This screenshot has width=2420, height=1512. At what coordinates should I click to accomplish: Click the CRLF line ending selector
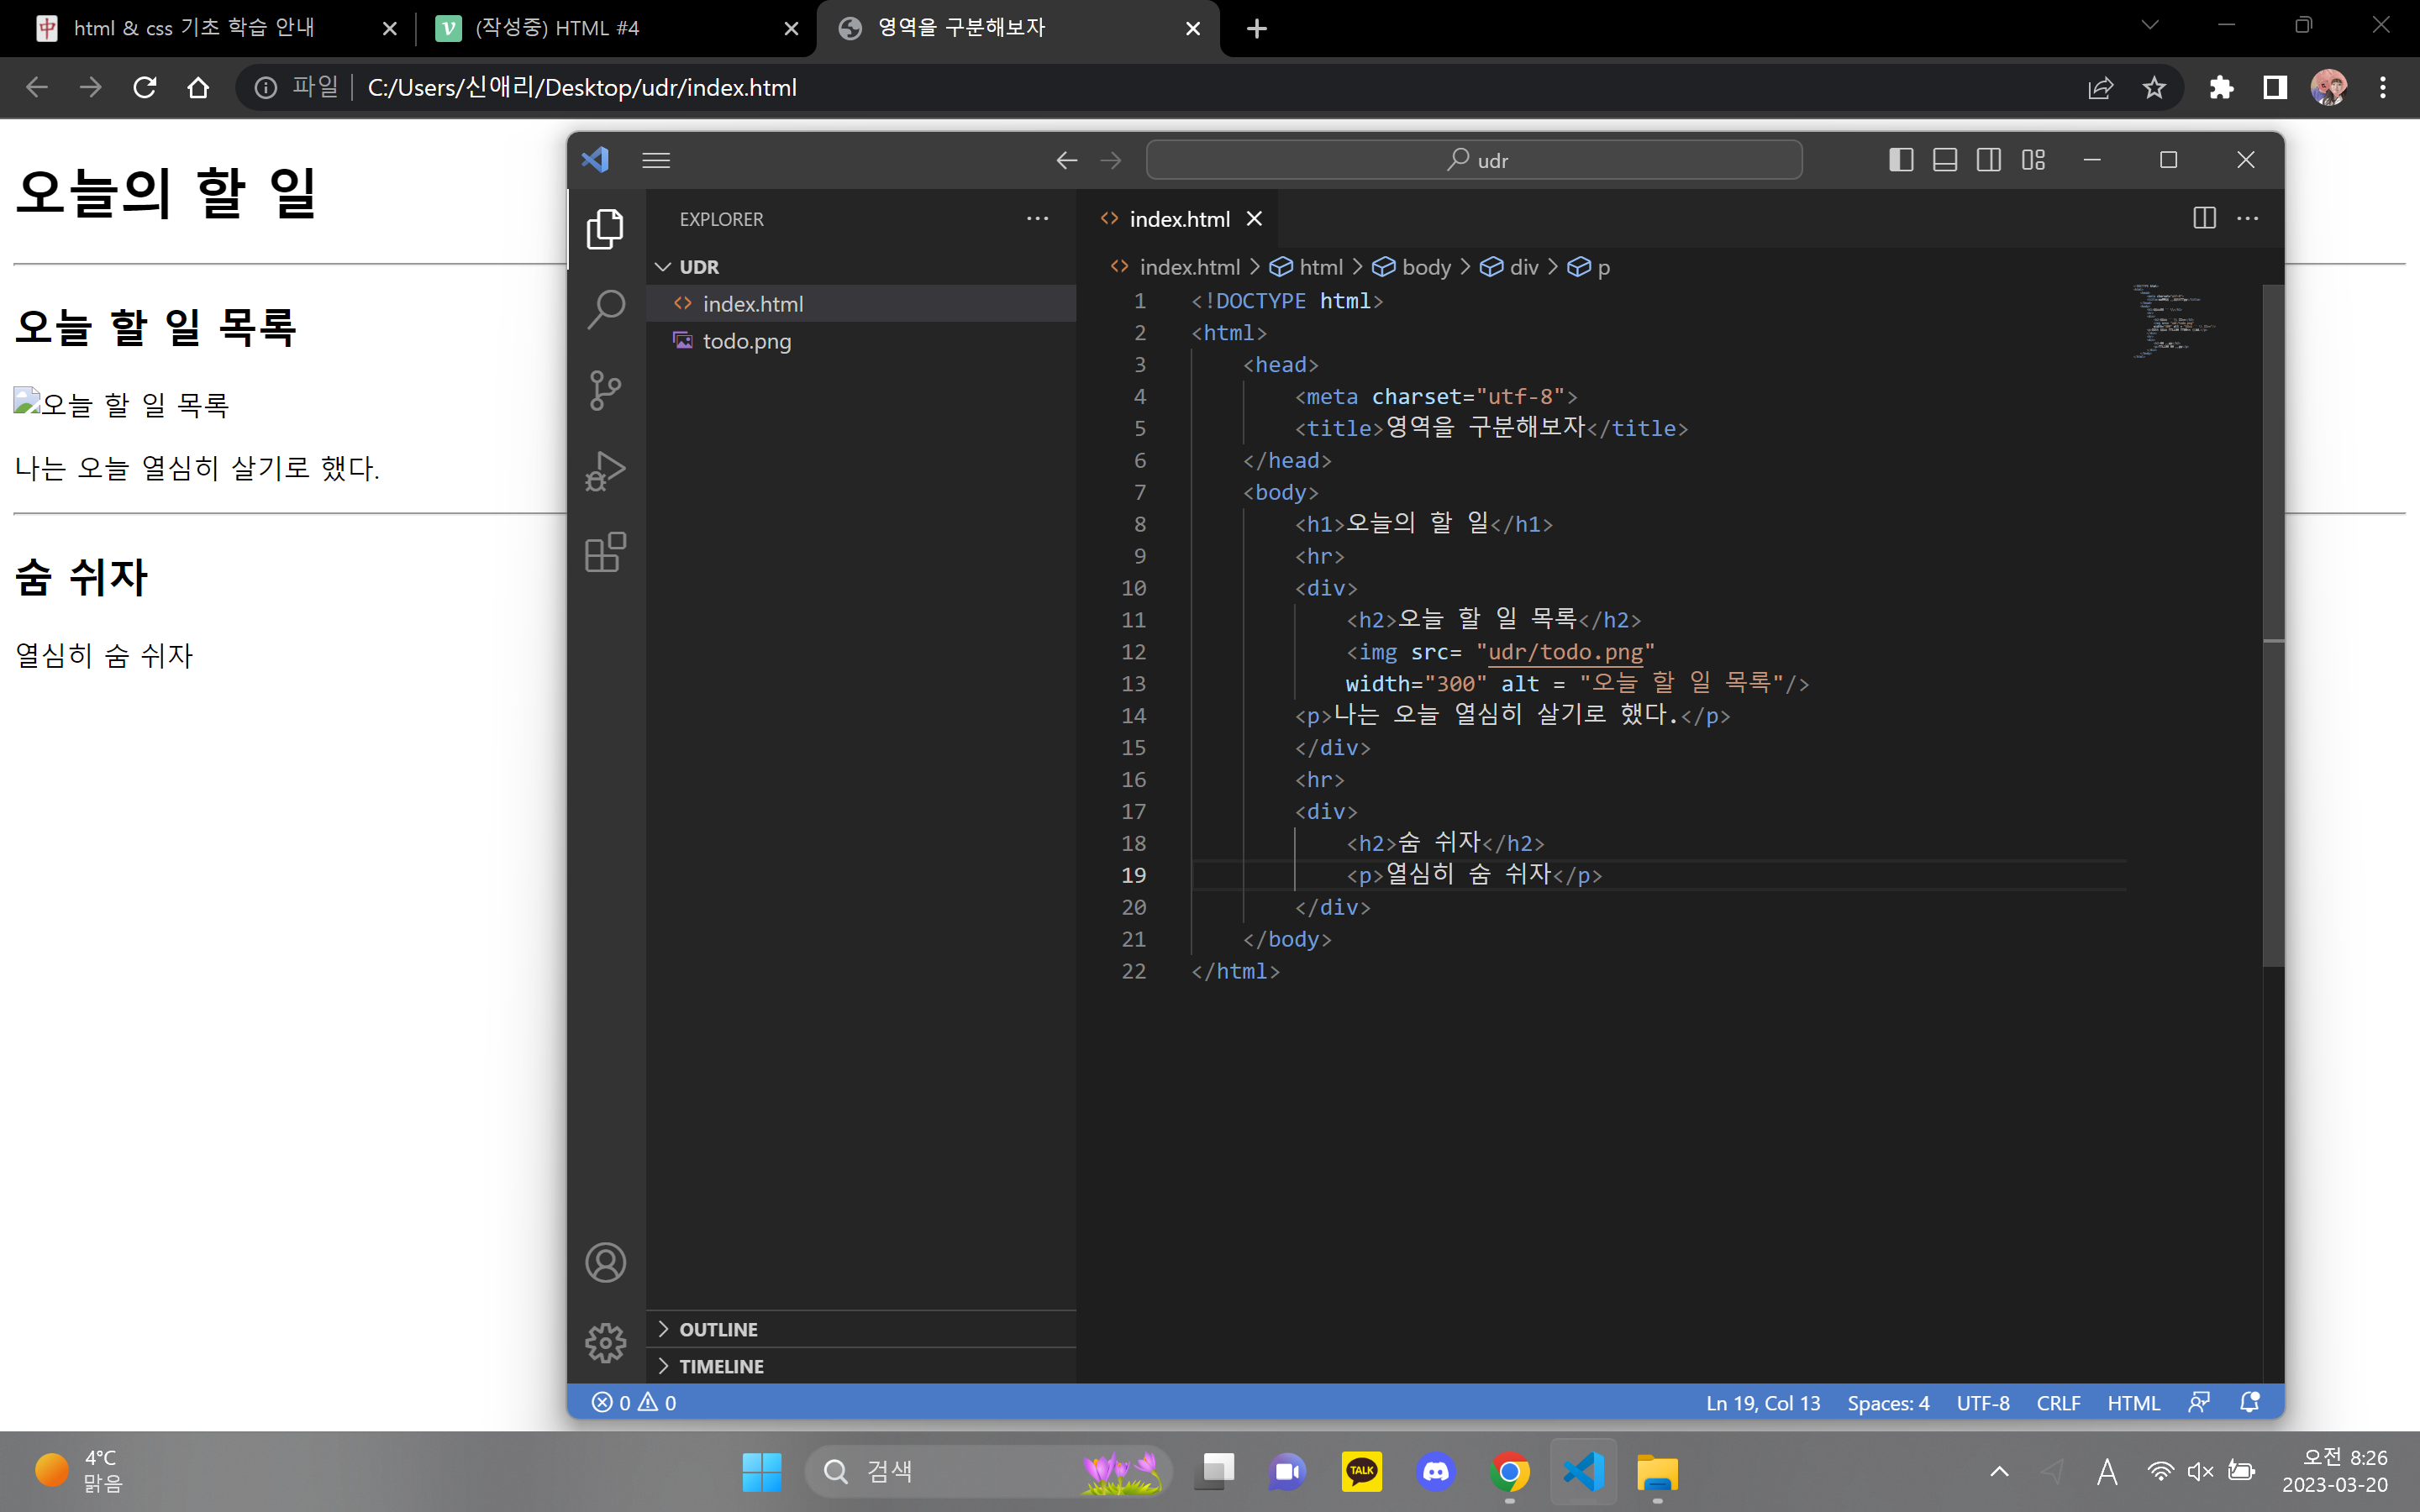pyautogui.click(x=2058, y=1402)
